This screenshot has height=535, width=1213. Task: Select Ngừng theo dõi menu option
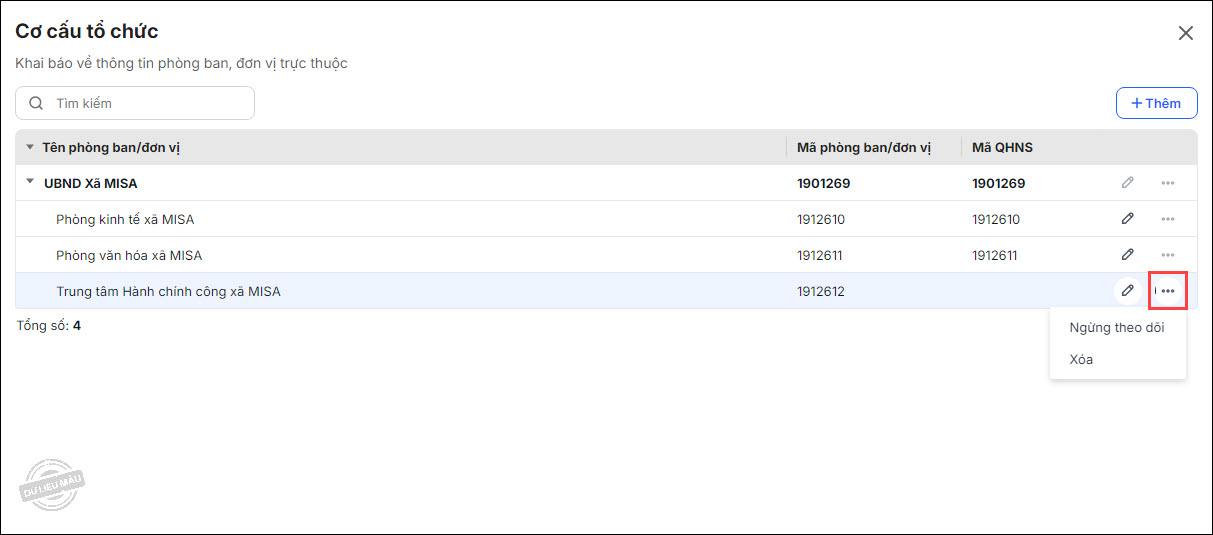tap(1116, 327)
